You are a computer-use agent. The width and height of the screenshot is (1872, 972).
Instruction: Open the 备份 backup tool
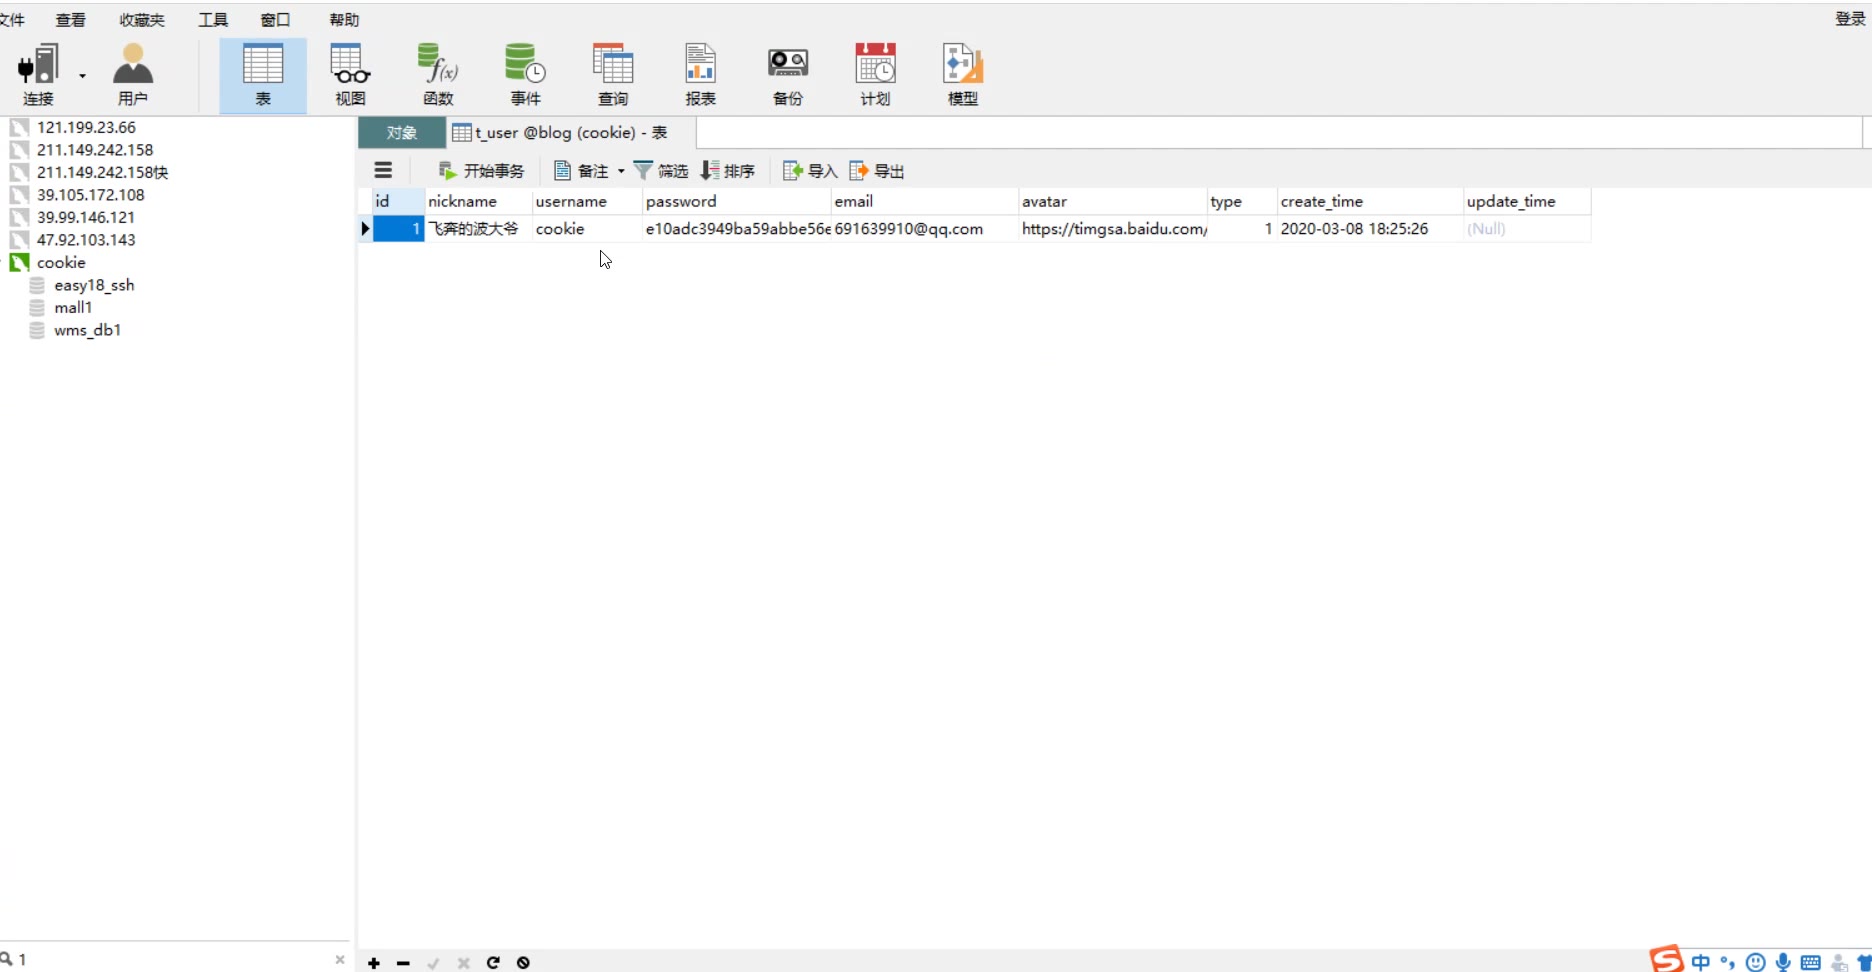788,75
